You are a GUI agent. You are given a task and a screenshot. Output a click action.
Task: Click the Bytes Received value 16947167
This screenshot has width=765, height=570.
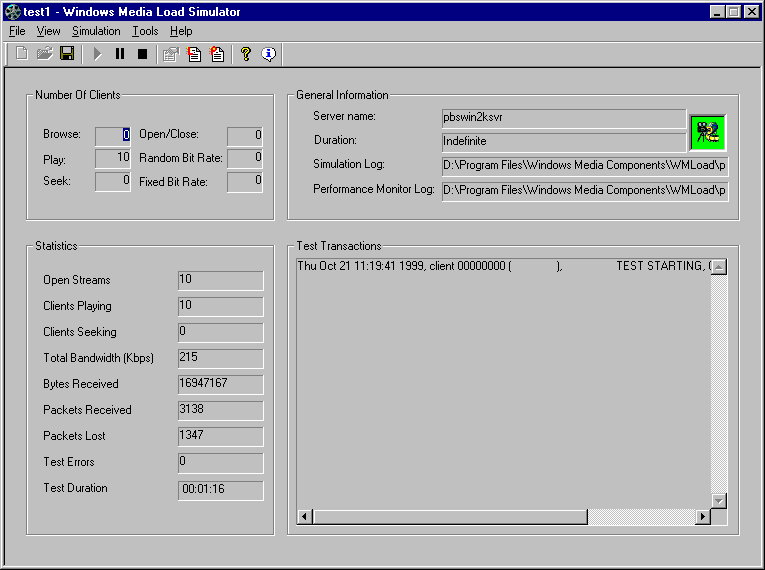[221, 385]
